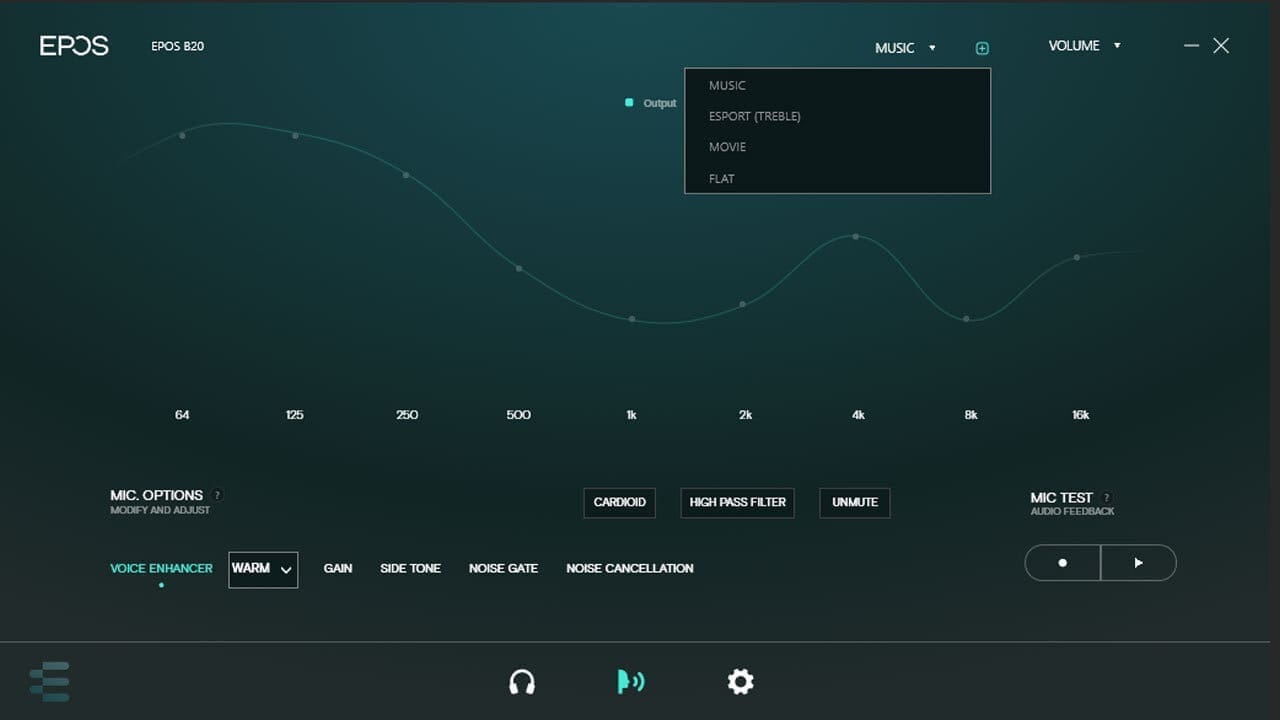The height and width of the screenshot is (720, 1280).
Task: Play back the mic test audio
Action: (1138, 562)
